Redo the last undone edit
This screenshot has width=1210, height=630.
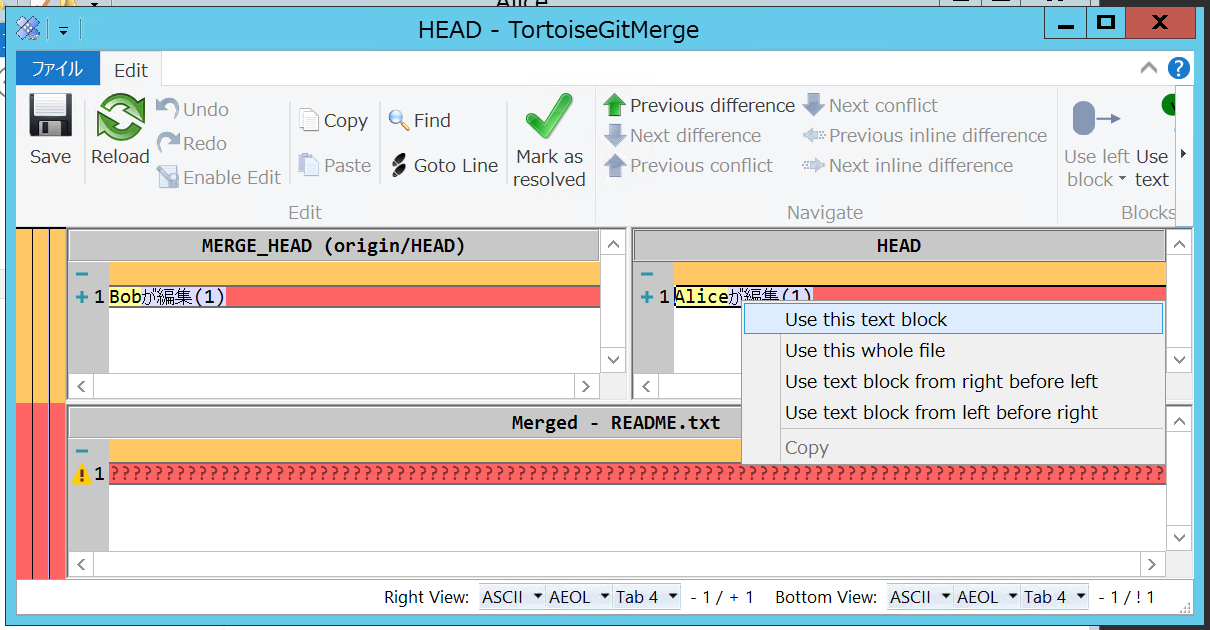(192, 143)
